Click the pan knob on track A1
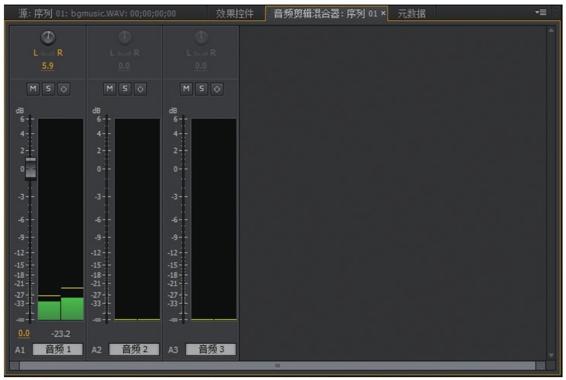The width and height of the screenshot is (566, 380). click(48, 37)
